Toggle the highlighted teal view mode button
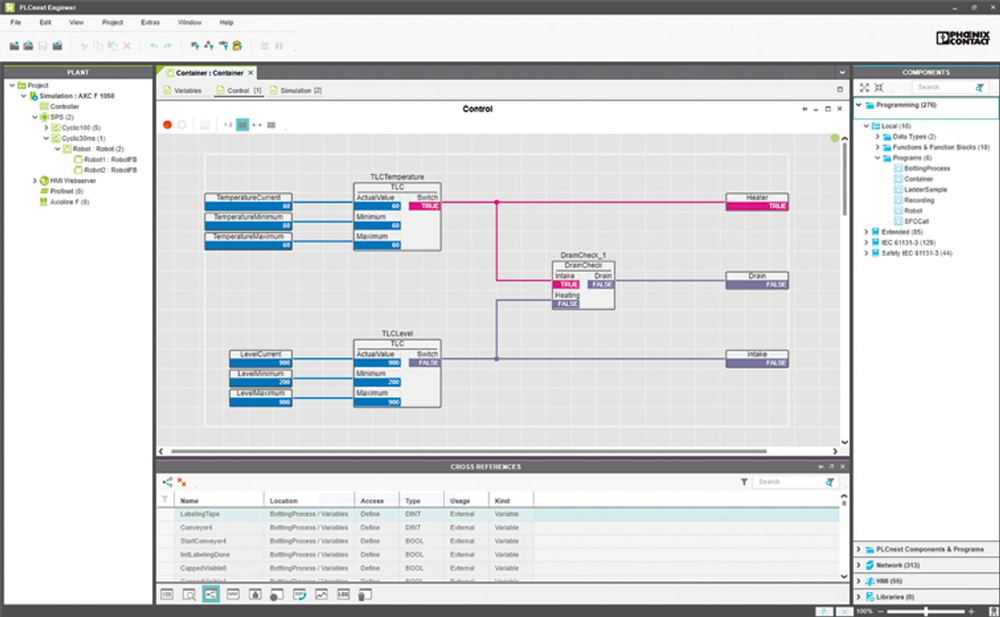 click(242, 125)
